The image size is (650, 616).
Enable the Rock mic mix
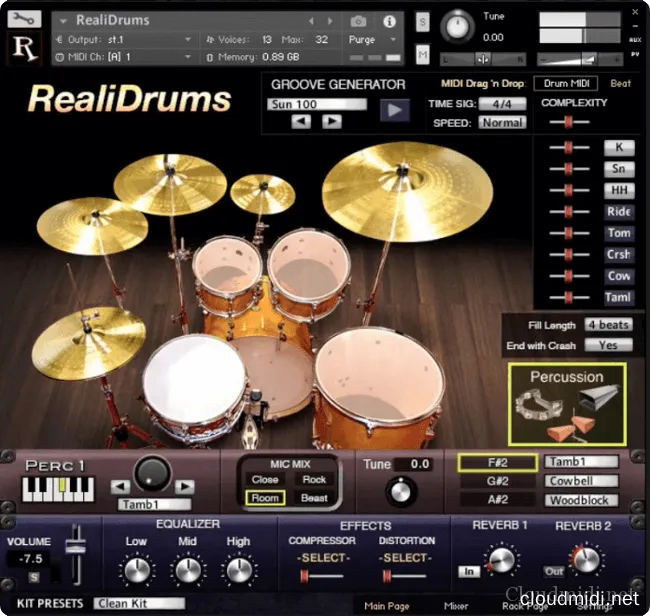314,480
